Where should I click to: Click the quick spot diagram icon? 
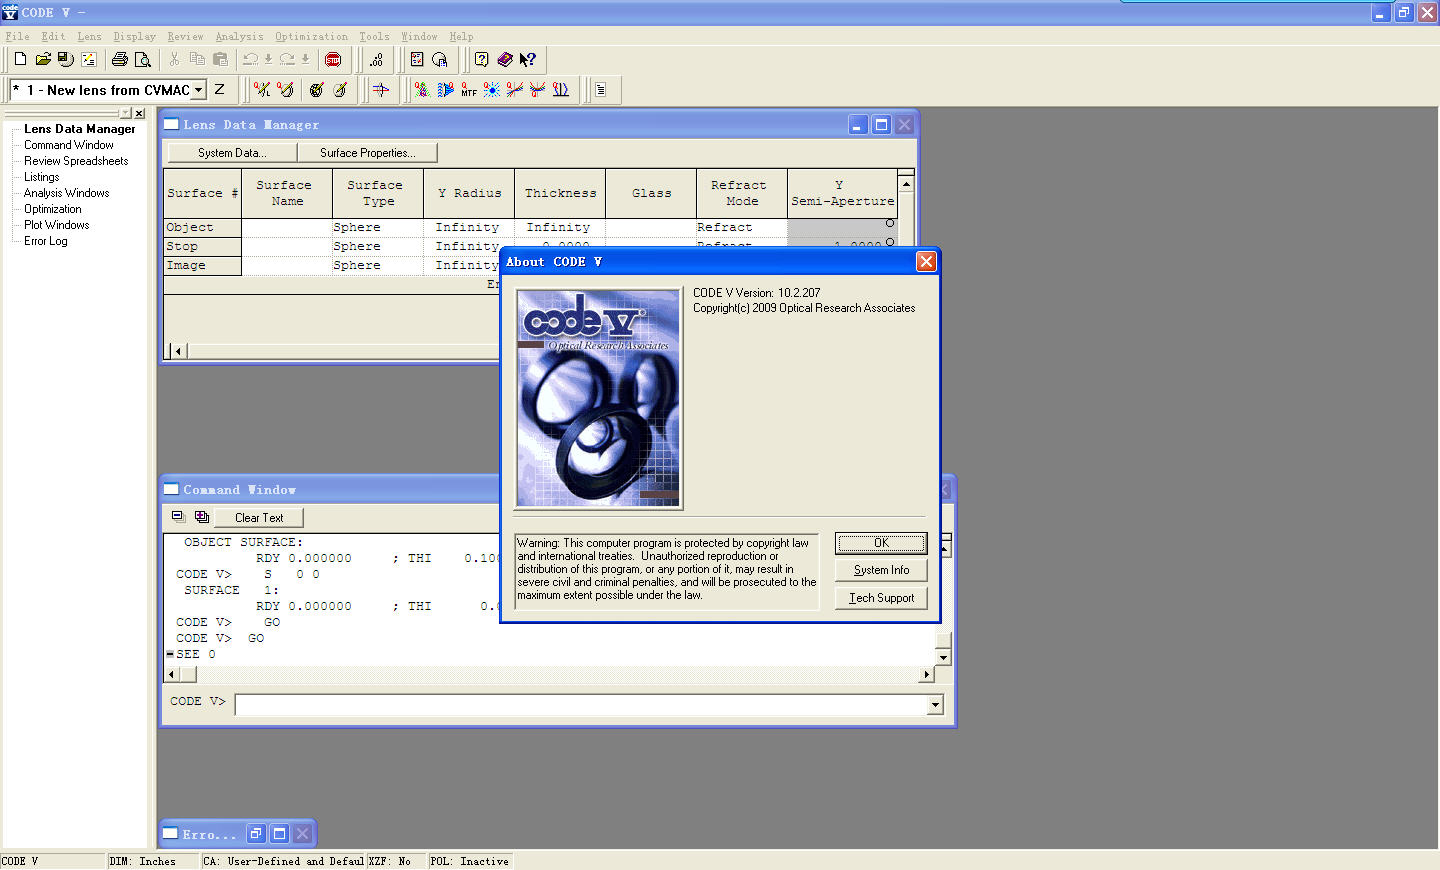pyautogui.click(x=492, y=89)
